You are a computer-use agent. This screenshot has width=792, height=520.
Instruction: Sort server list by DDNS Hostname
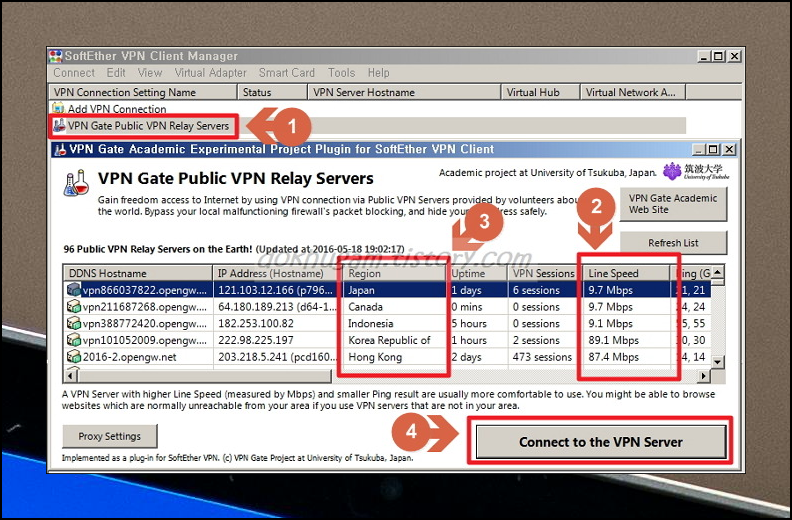[x=138, y=273]
